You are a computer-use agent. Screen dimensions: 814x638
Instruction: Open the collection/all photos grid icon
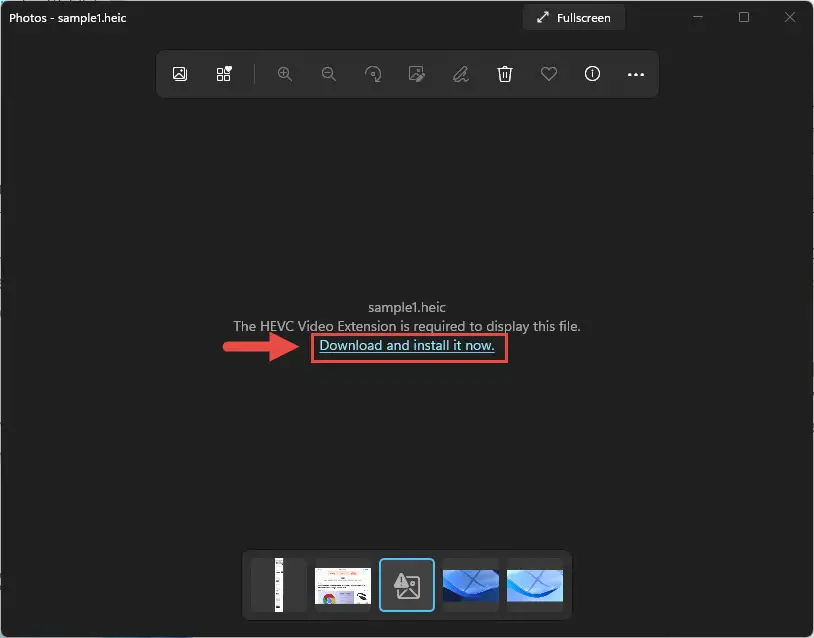coord(224,74)
